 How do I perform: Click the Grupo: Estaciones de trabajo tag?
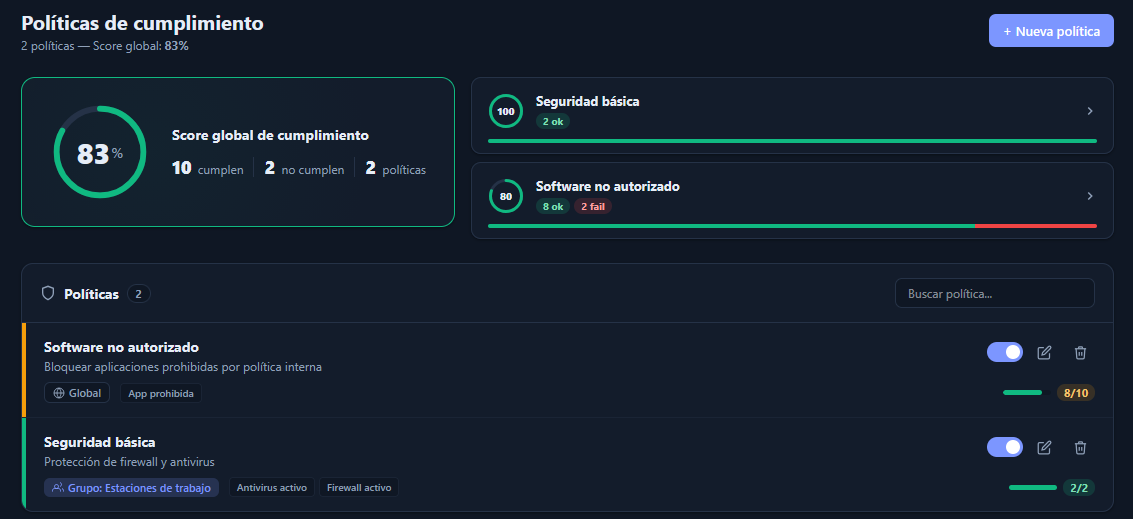click(x=131, y=488)
